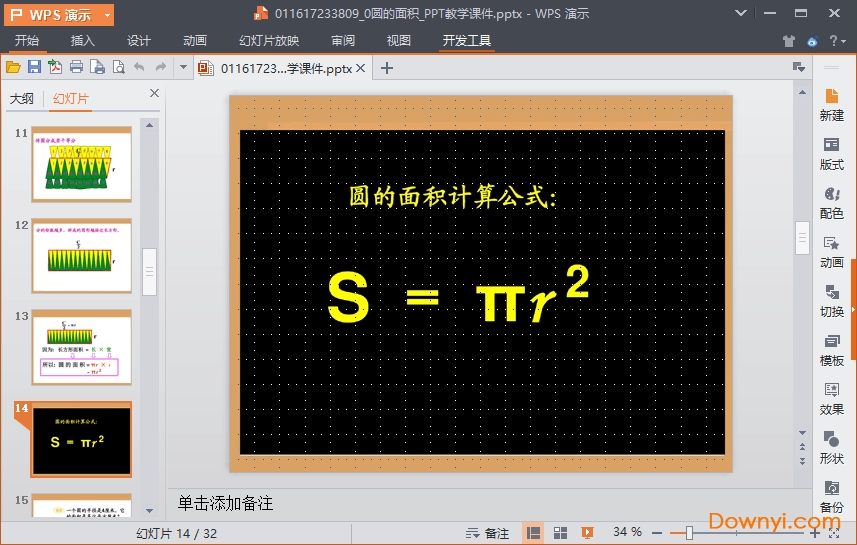Click the new document tab plus button
Image resolution: width=857 pixels, height=545 pixels.
coord(388,68)
